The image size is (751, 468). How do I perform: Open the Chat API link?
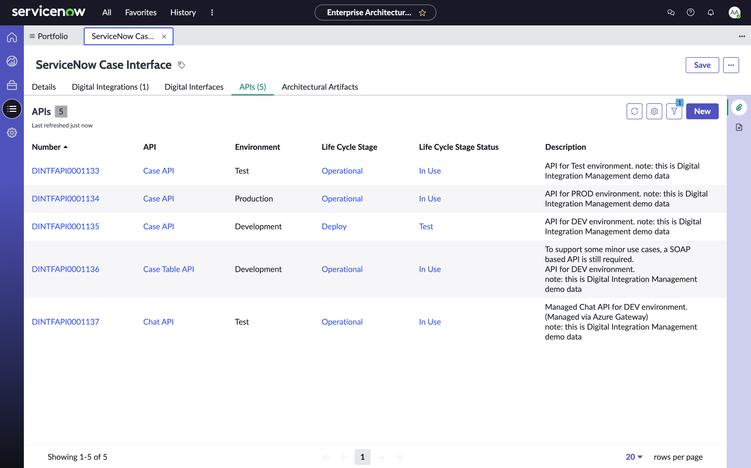[158, 322]
